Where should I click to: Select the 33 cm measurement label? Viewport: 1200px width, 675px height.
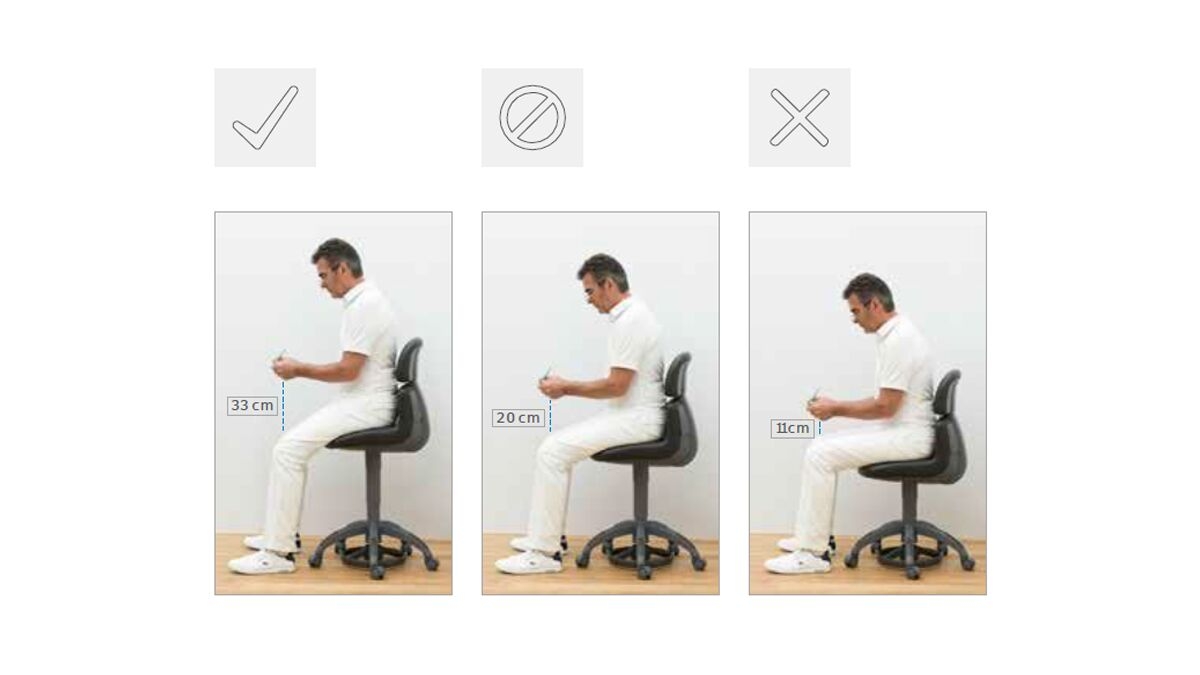coord(252,406)
